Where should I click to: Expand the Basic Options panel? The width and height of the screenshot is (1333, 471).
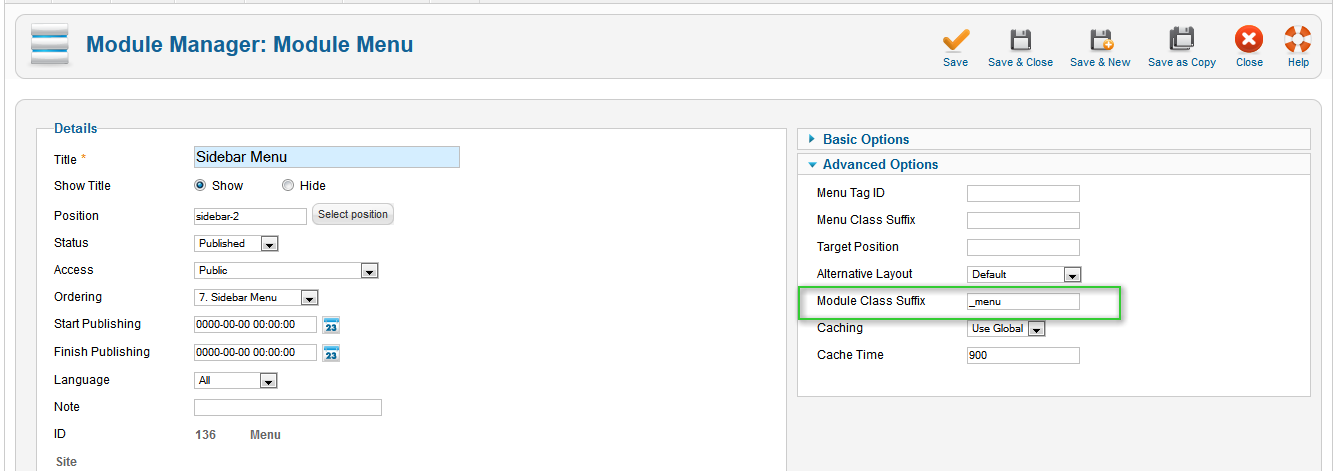click(x=866, y=139)
